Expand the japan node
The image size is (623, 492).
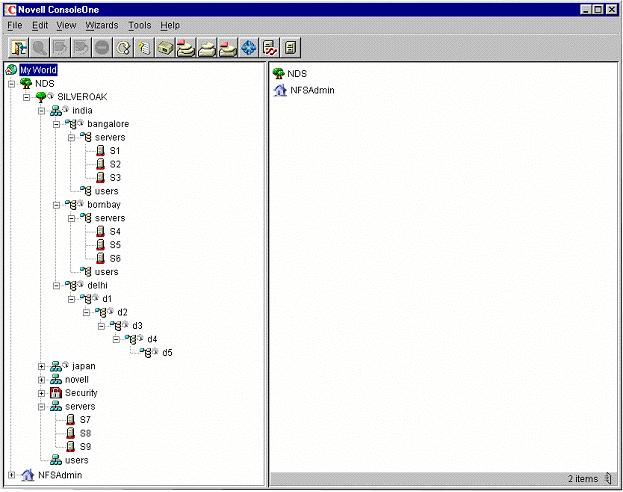click(x=41, y=366)
